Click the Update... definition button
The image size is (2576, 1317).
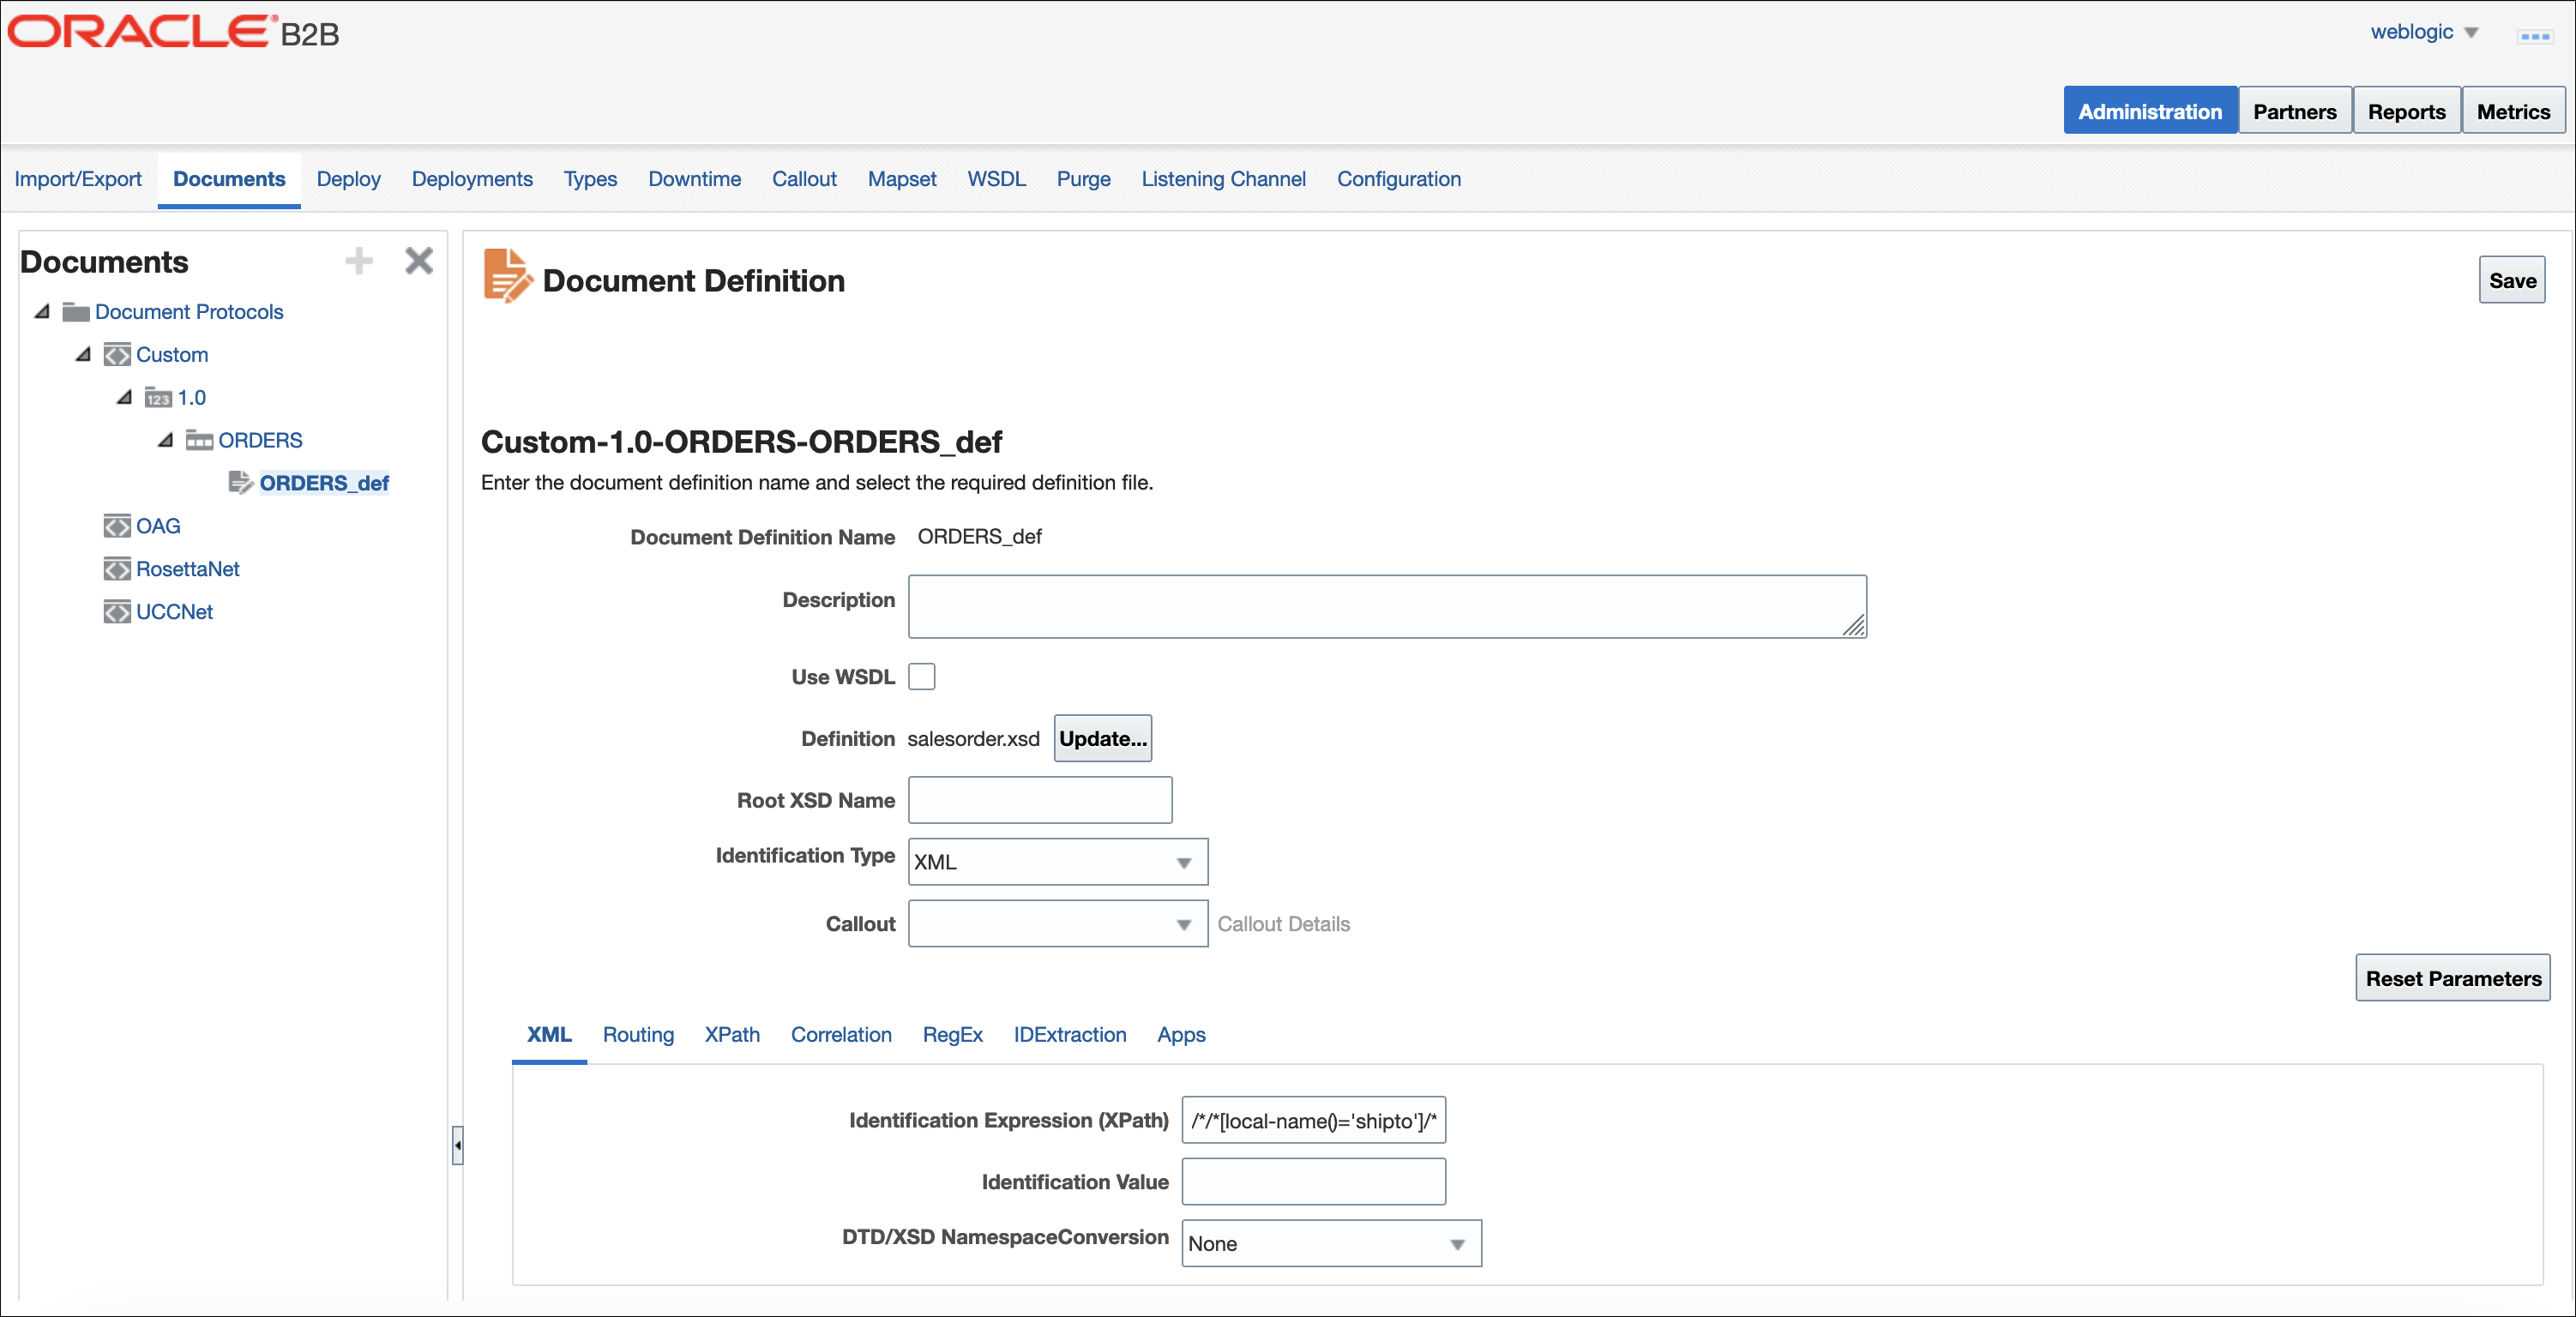pos(1103,739)
